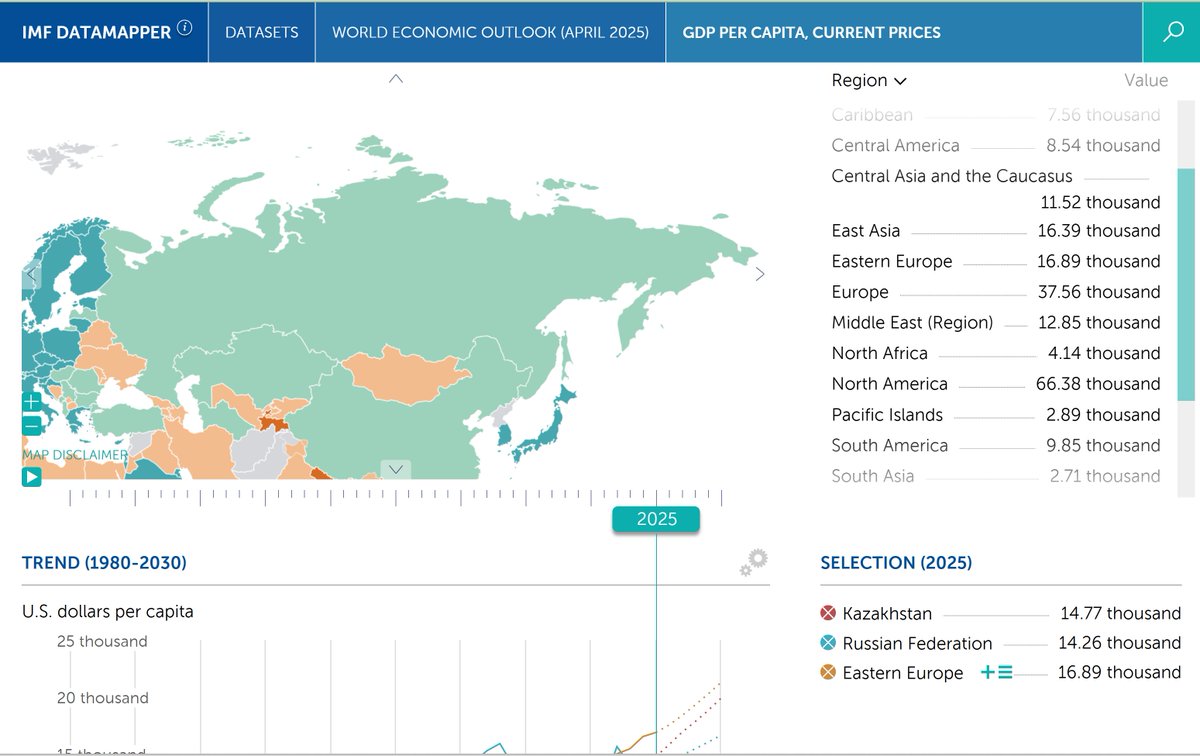Select North America in region list

point(996,383)
